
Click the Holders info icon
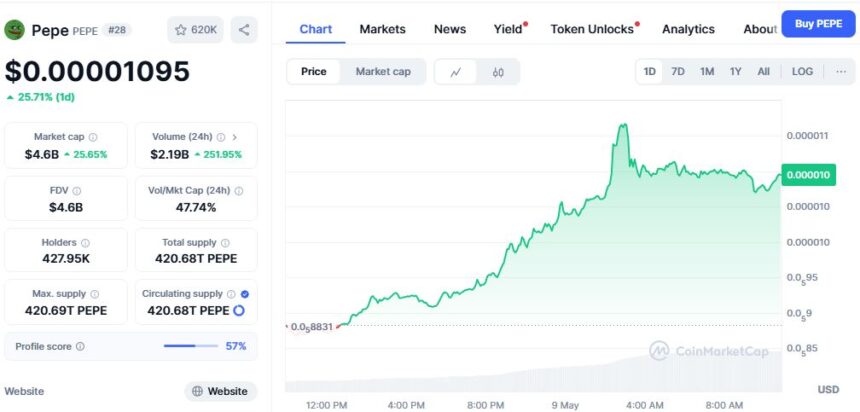[x=85, y=243]
